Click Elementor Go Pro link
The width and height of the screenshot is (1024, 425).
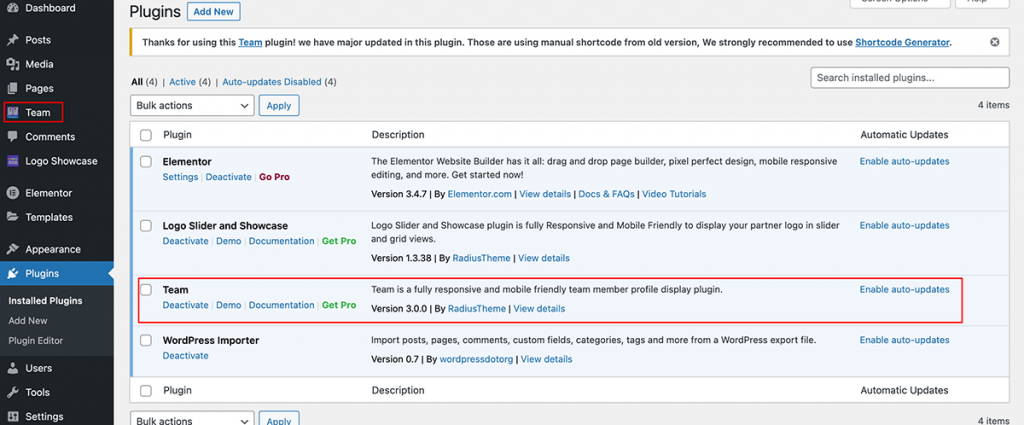(274, 177)
